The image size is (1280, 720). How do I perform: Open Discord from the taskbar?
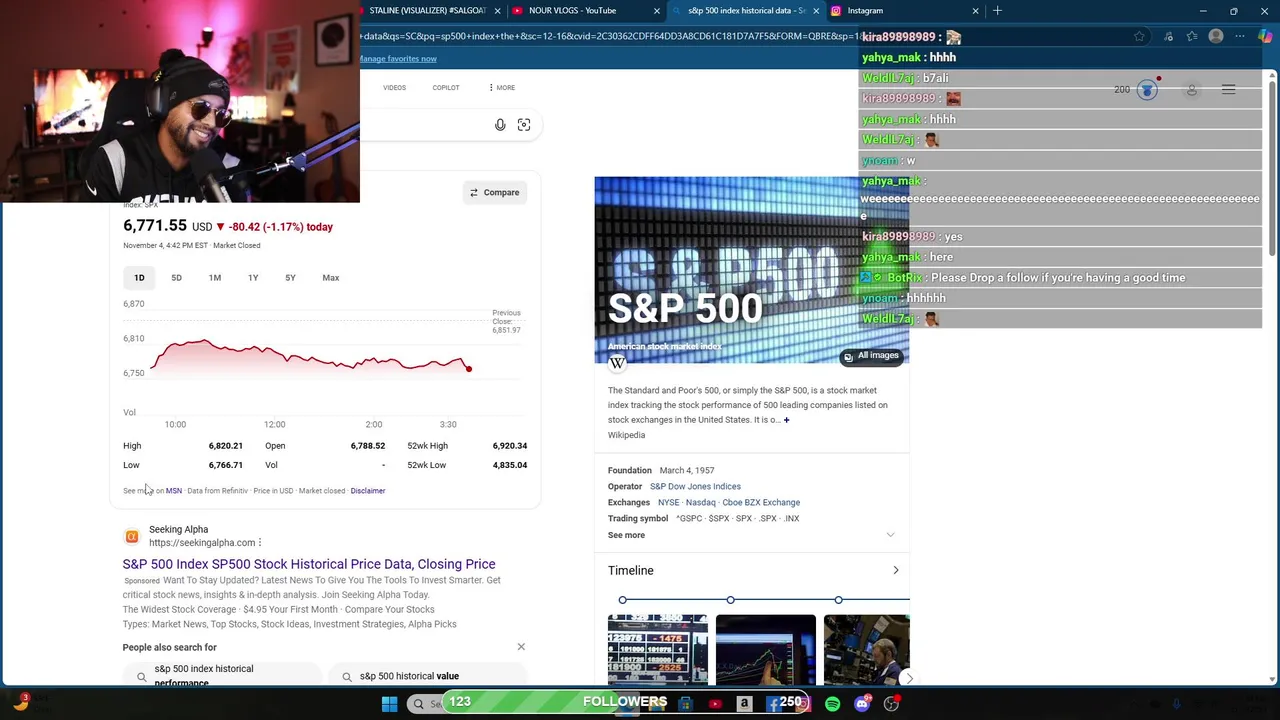pyautogui.click(x=862, y=704)
